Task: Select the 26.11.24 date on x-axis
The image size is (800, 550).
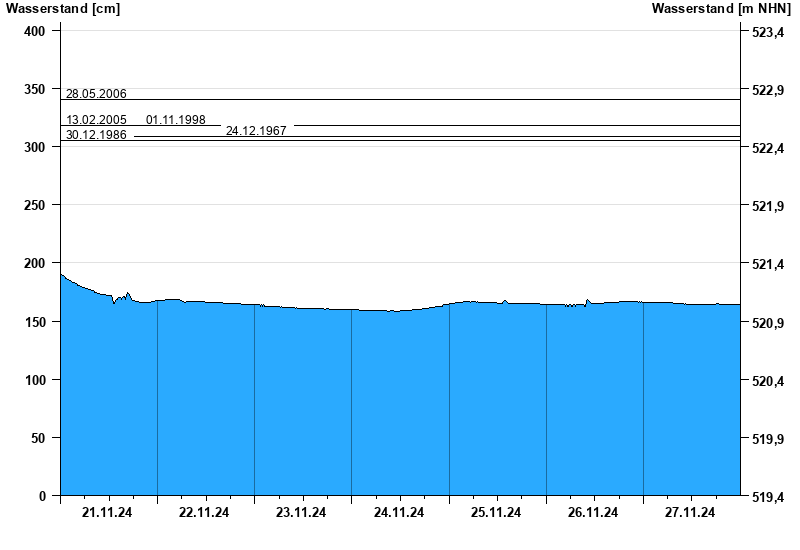Action: [x=593, y=513]
